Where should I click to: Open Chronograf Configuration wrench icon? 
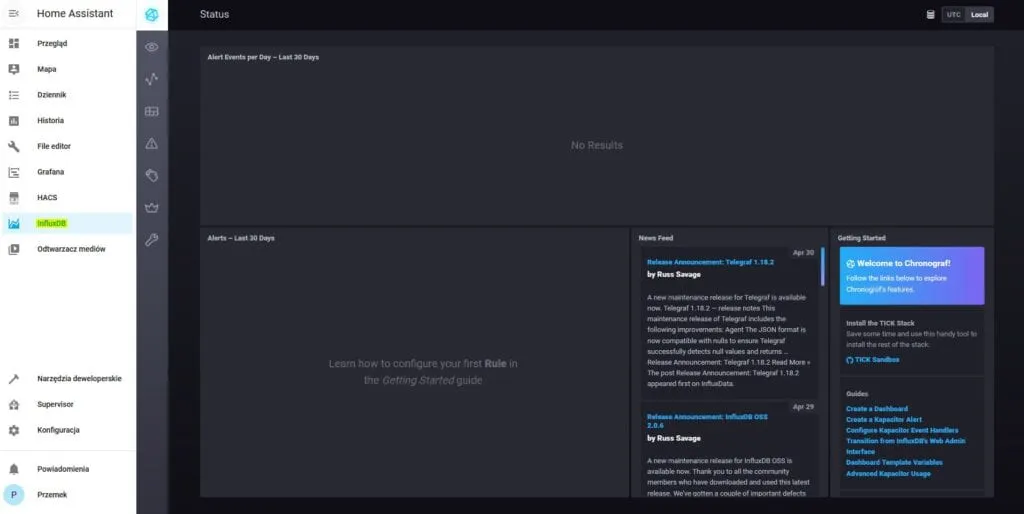click(152, 240)
